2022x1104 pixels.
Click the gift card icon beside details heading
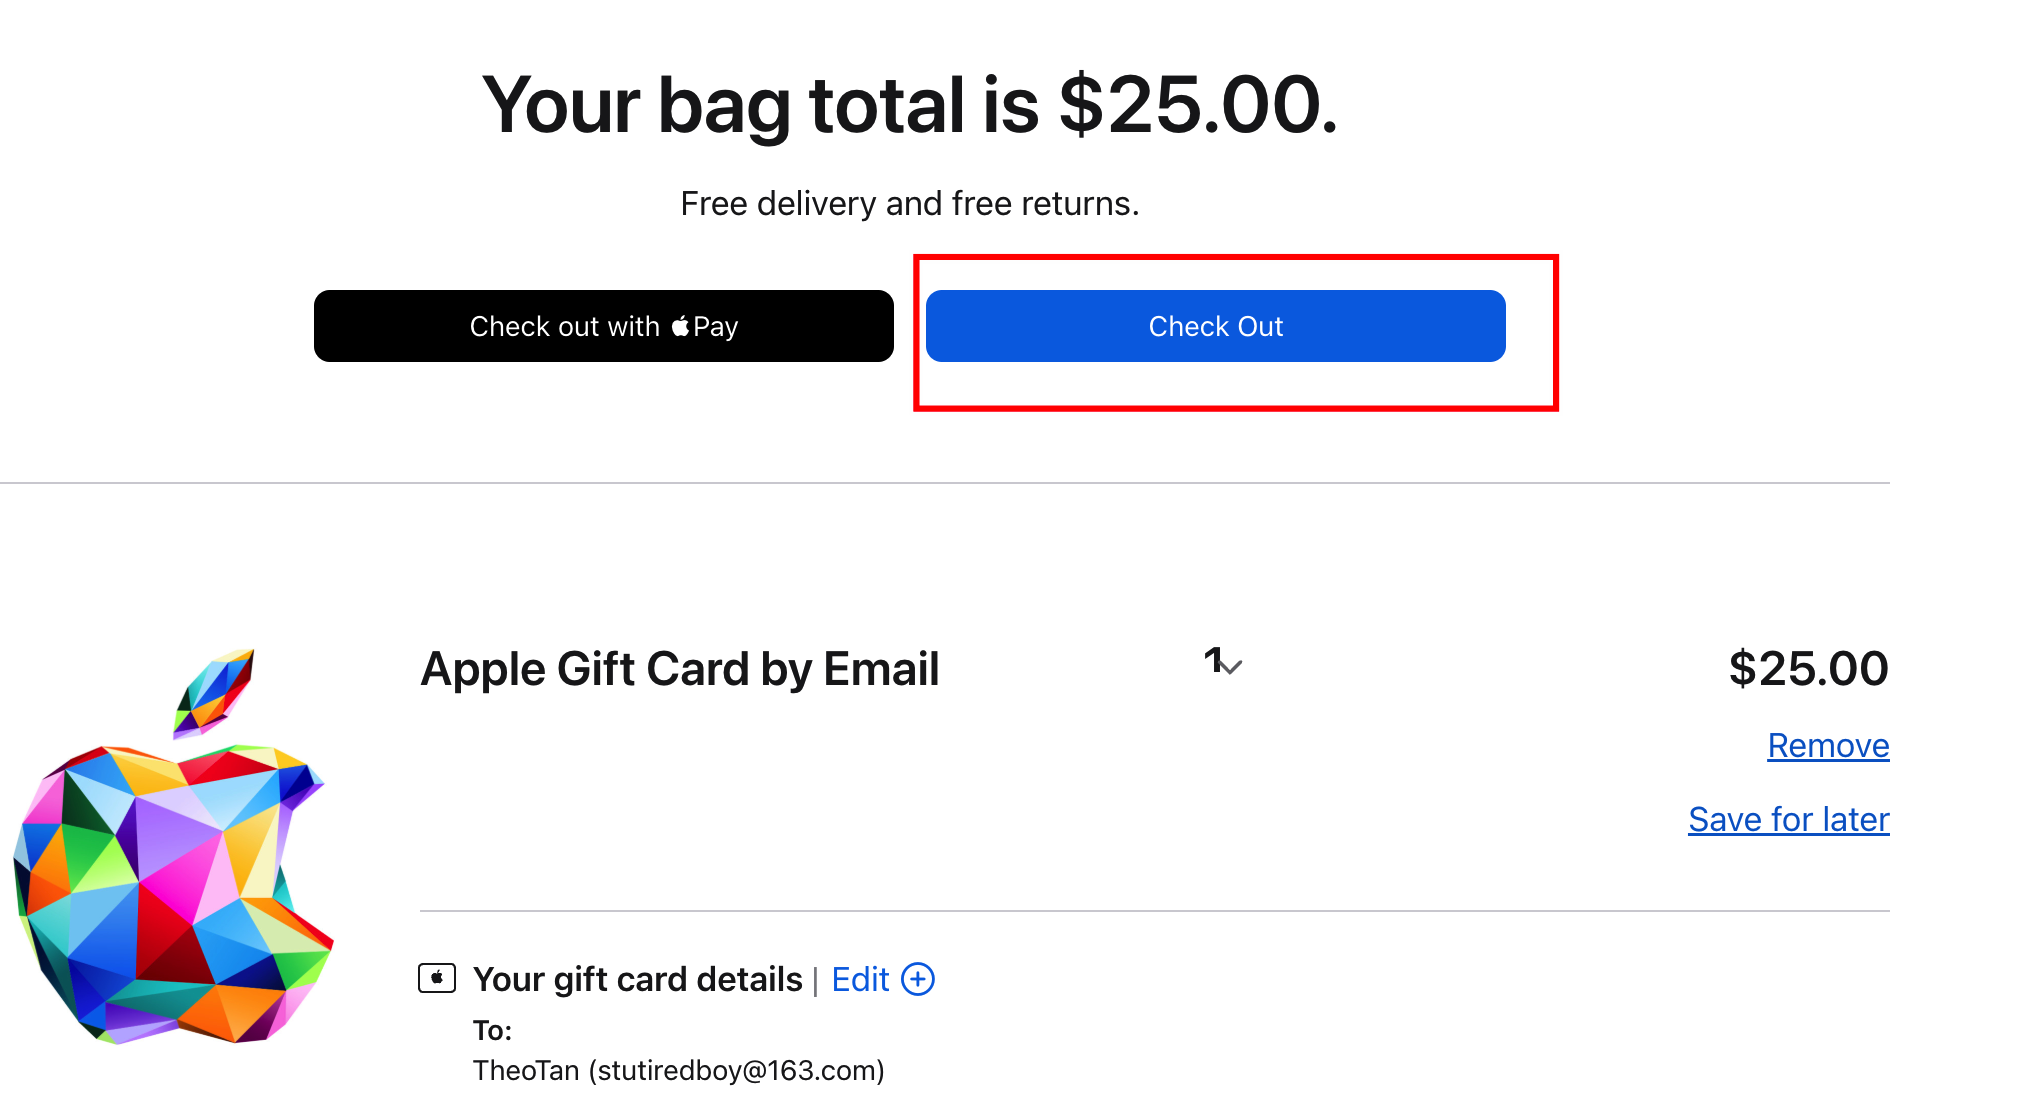(437, 978)
